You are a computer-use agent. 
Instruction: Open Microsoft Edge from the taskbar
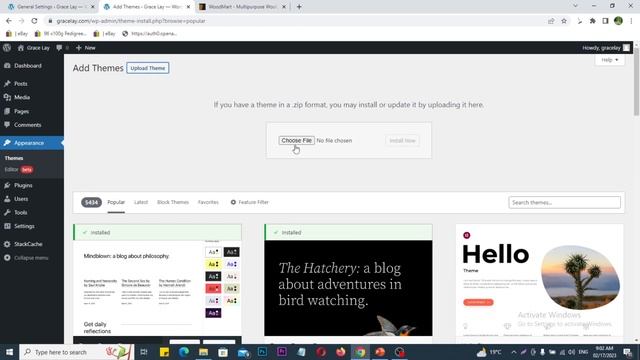click(184, 352)
